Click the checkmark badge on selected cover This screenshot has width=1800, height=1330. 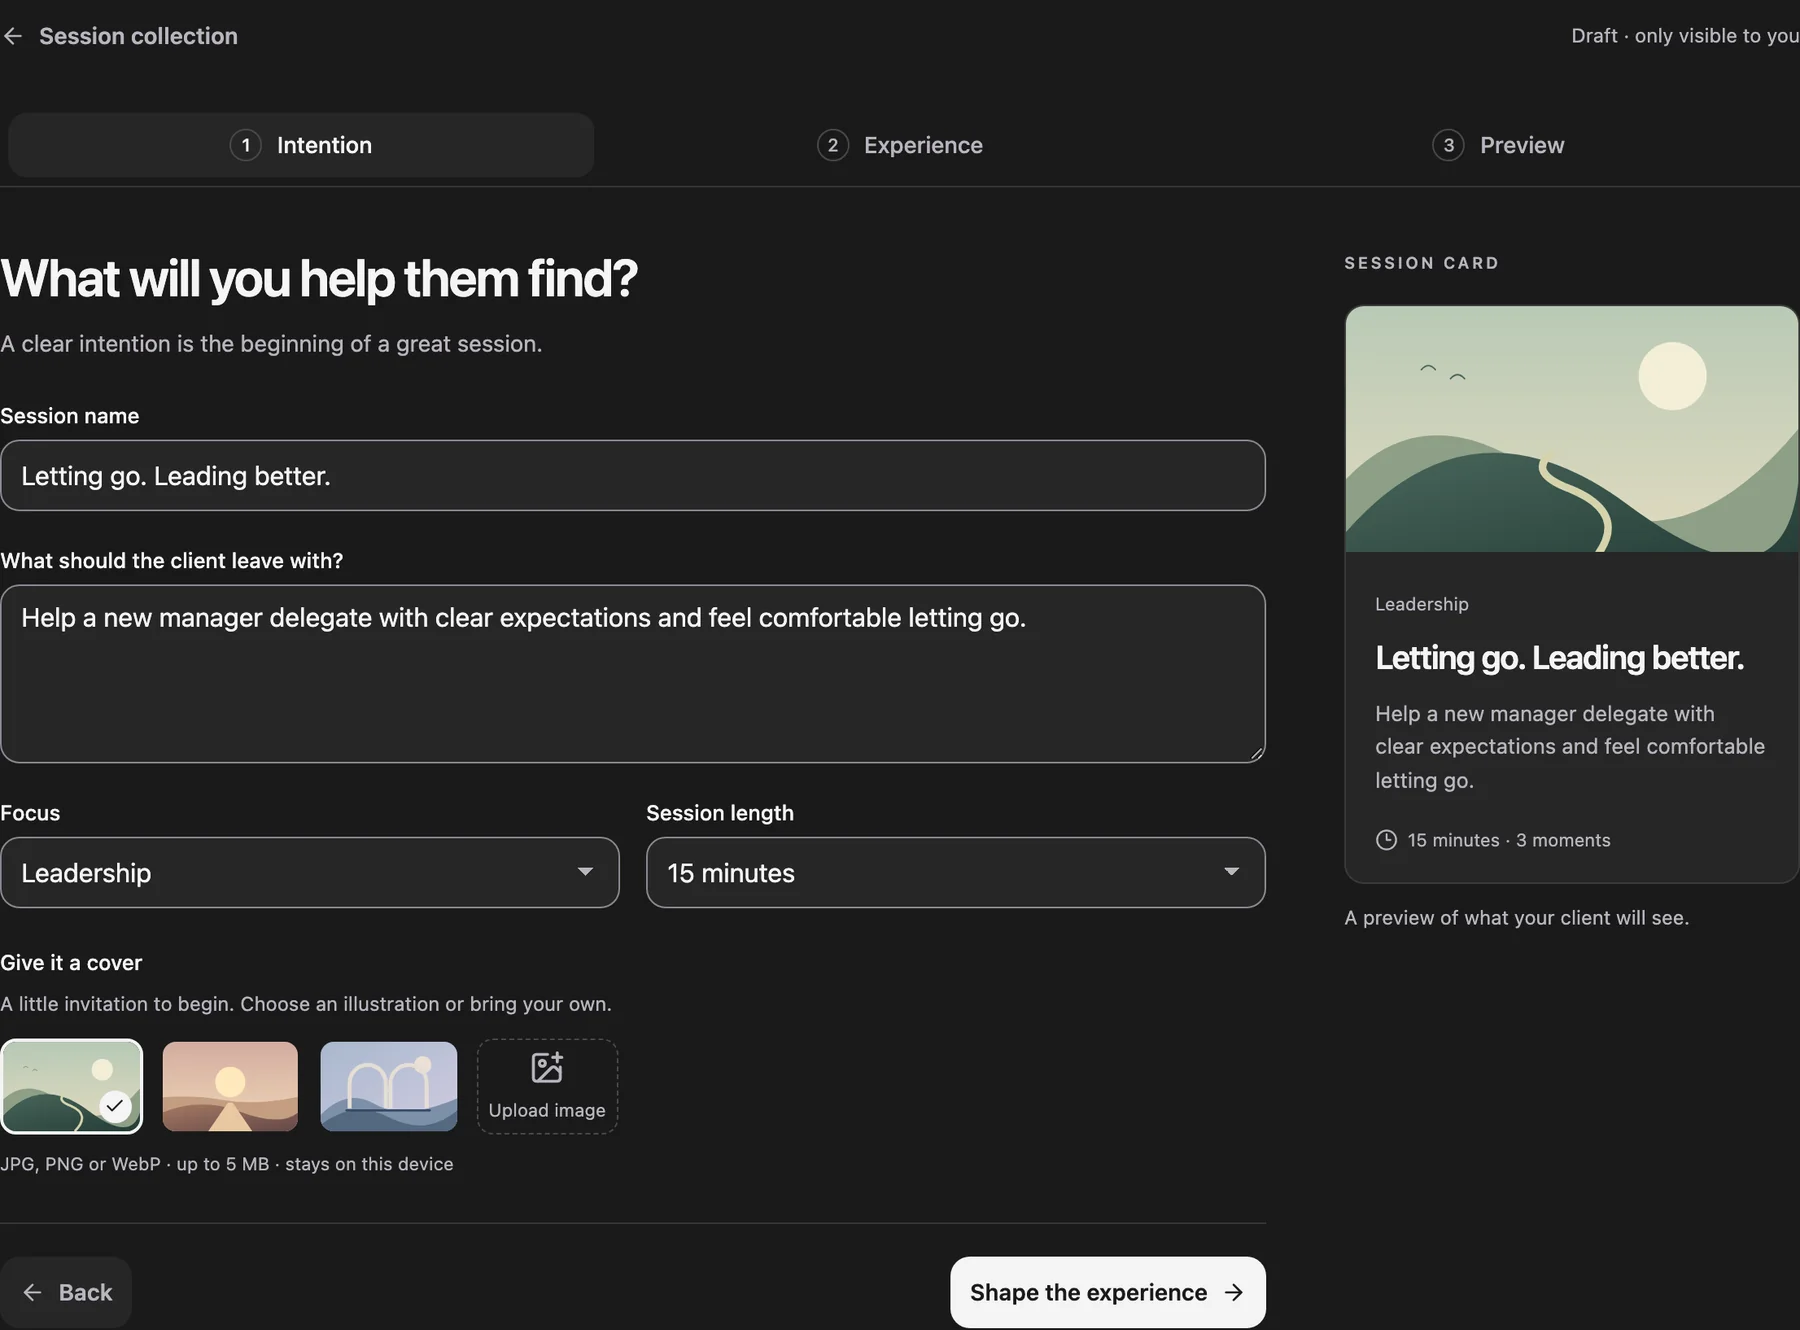tap(115, 1106)
